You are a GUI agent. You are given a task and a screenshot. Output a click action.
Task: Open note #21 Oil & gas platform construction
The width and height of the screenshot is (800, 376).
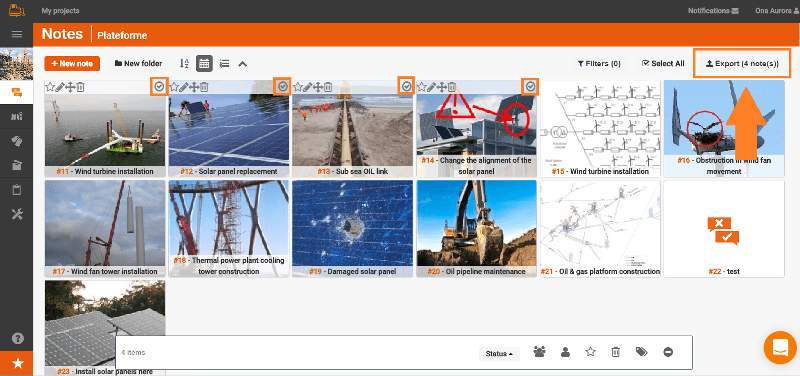[x=600, y=228]
